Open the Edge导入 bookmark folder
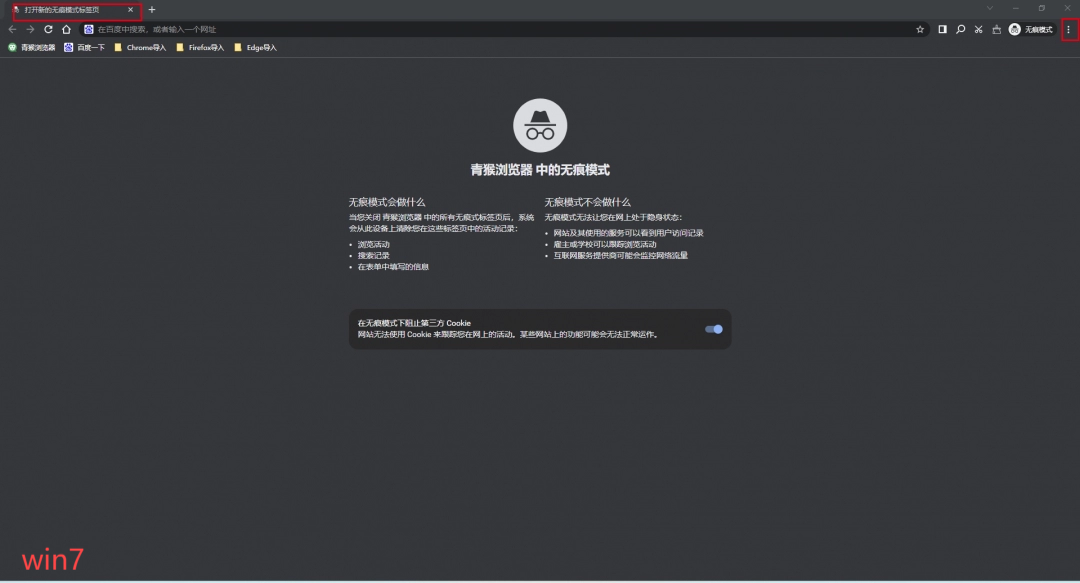Image resolution: width=1080 pixels, height=583 pixels. tap(255, 48)
